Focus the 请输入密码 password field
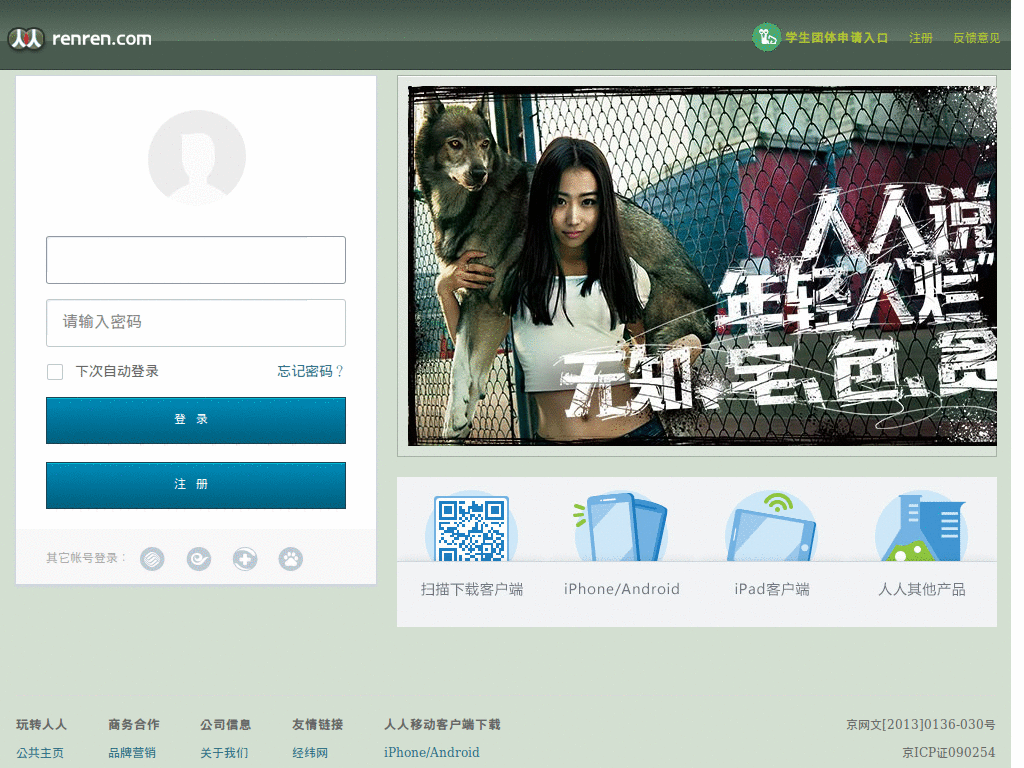Screen dimensions: 1024x768 point(196,323)
